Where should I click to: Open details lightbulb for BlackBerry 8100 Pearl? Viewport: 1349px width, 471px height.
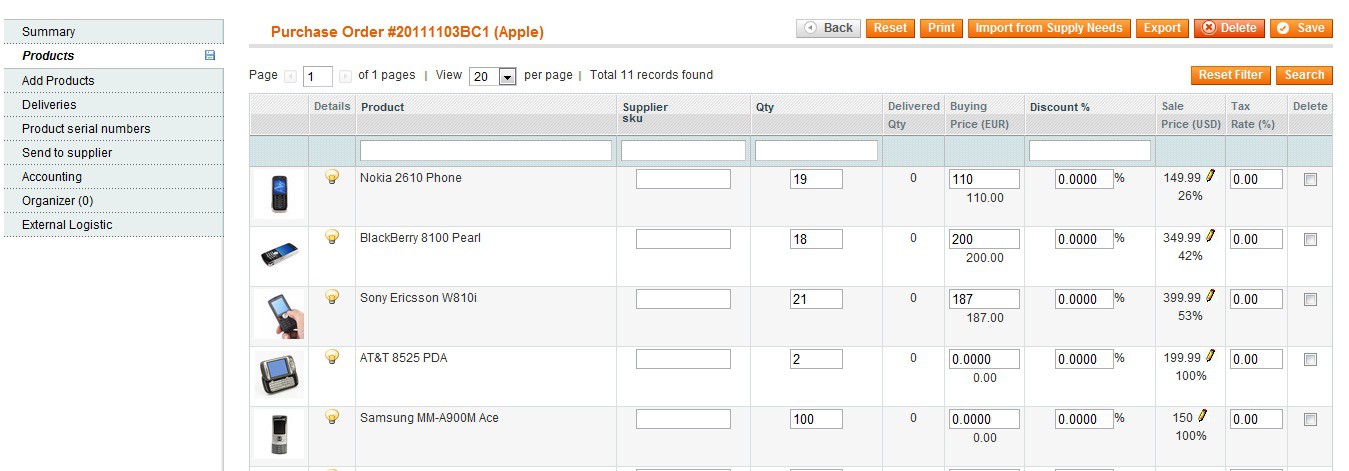pos(332,237)
